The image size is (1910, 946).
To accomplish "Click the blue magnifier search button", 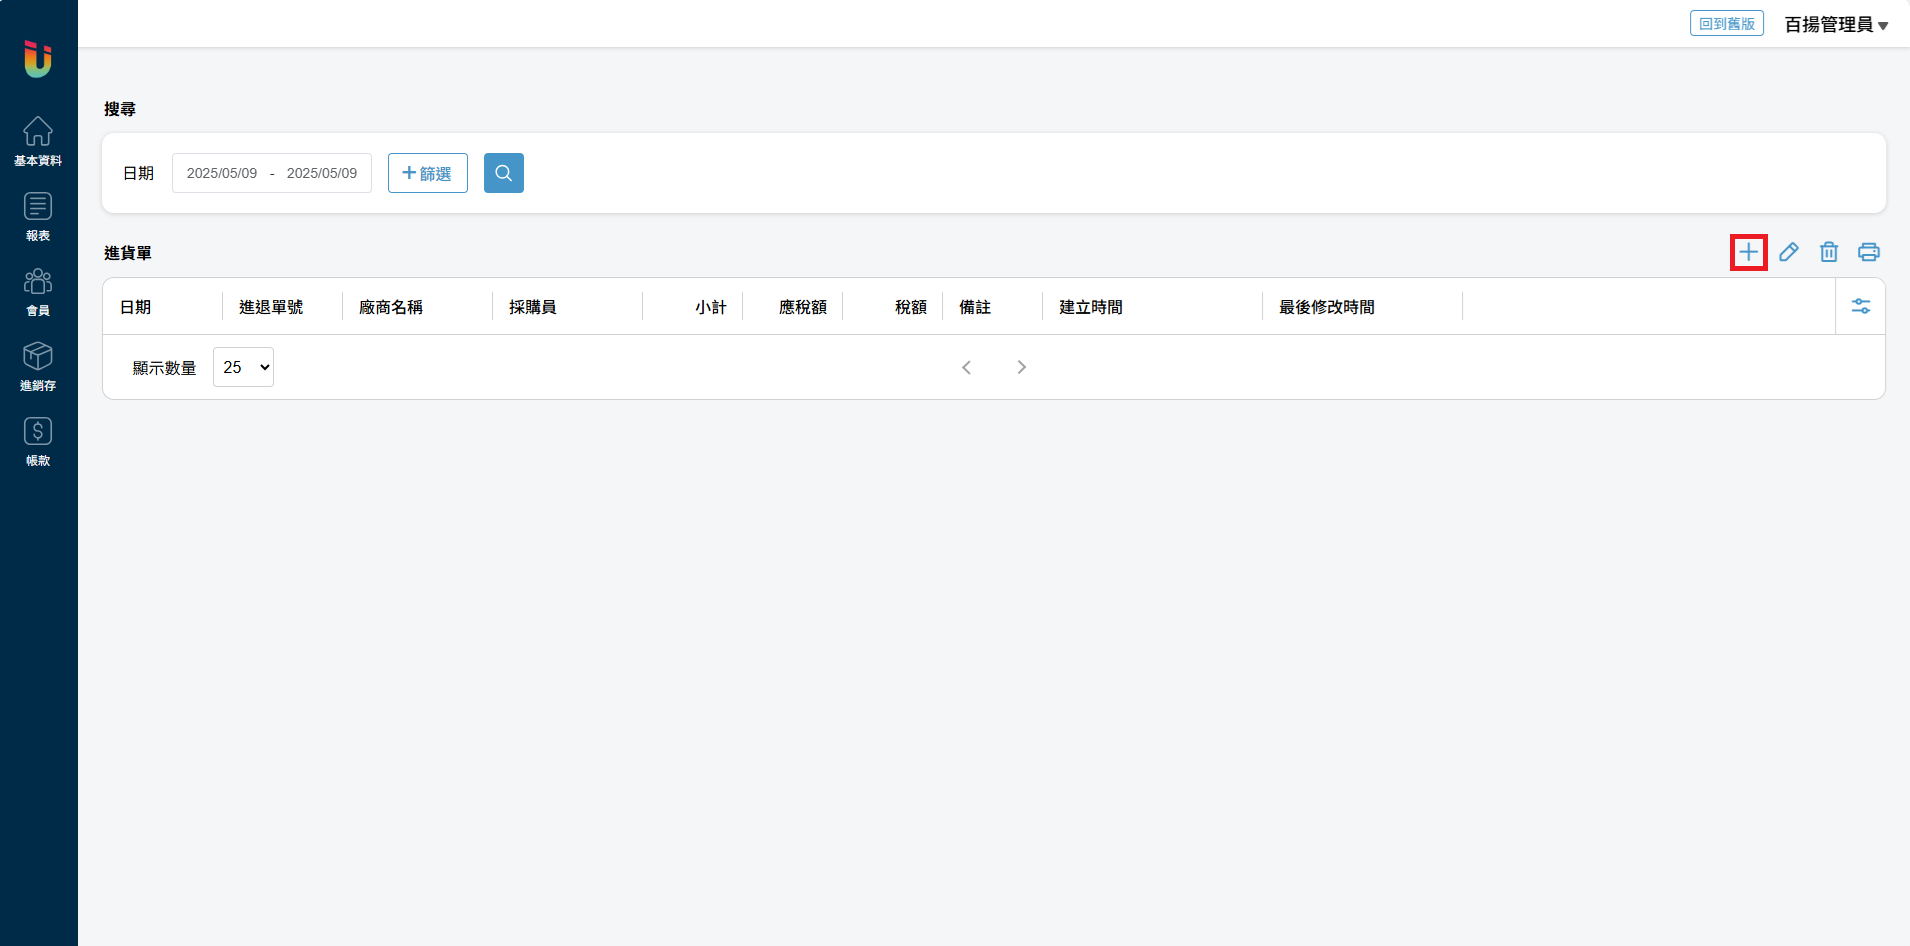I will [x=504, y=173].
